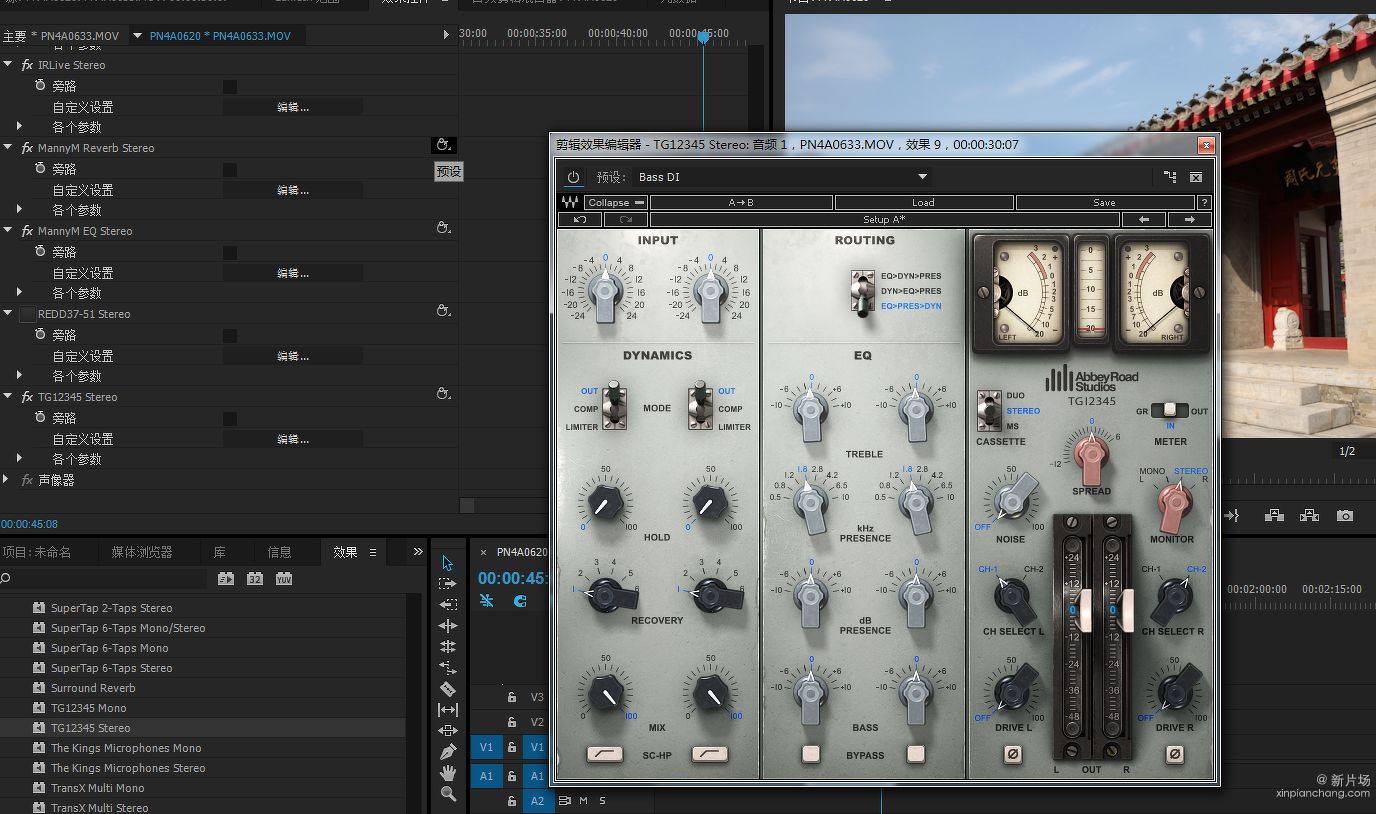Click the Export Frame camera icon

pyautogui.click(x=1345, y=515)
